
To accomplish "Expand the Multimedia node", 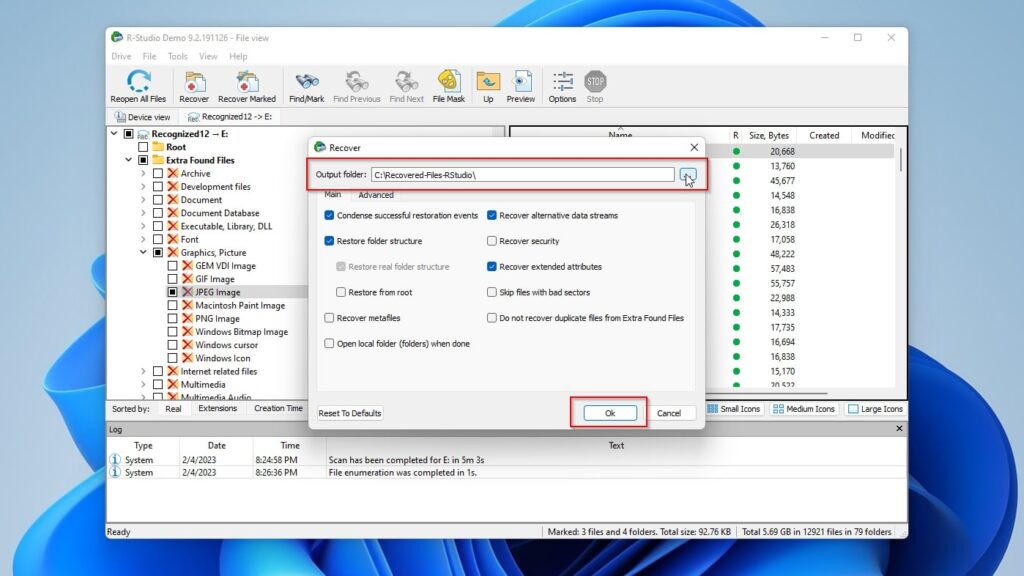I will [x=143, y=384].
